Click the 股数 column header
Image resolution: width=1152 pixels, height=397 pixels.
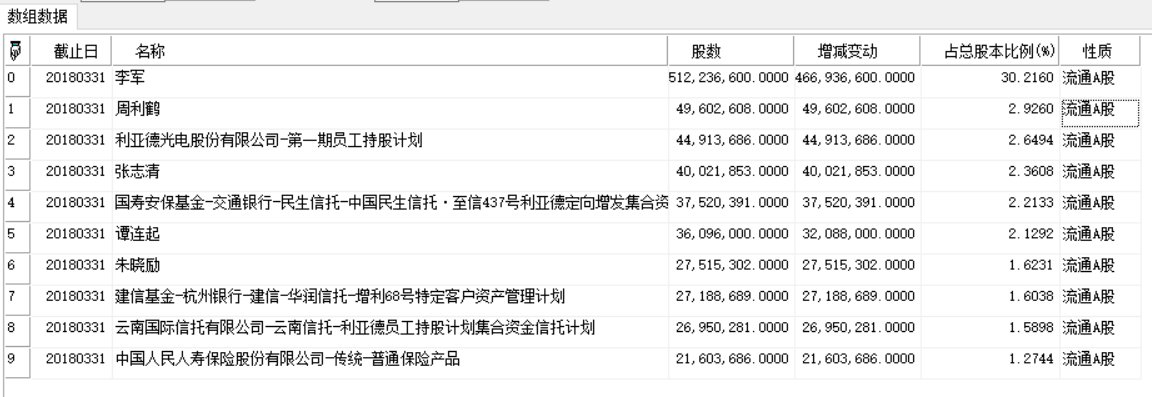(x=731, y=51)
